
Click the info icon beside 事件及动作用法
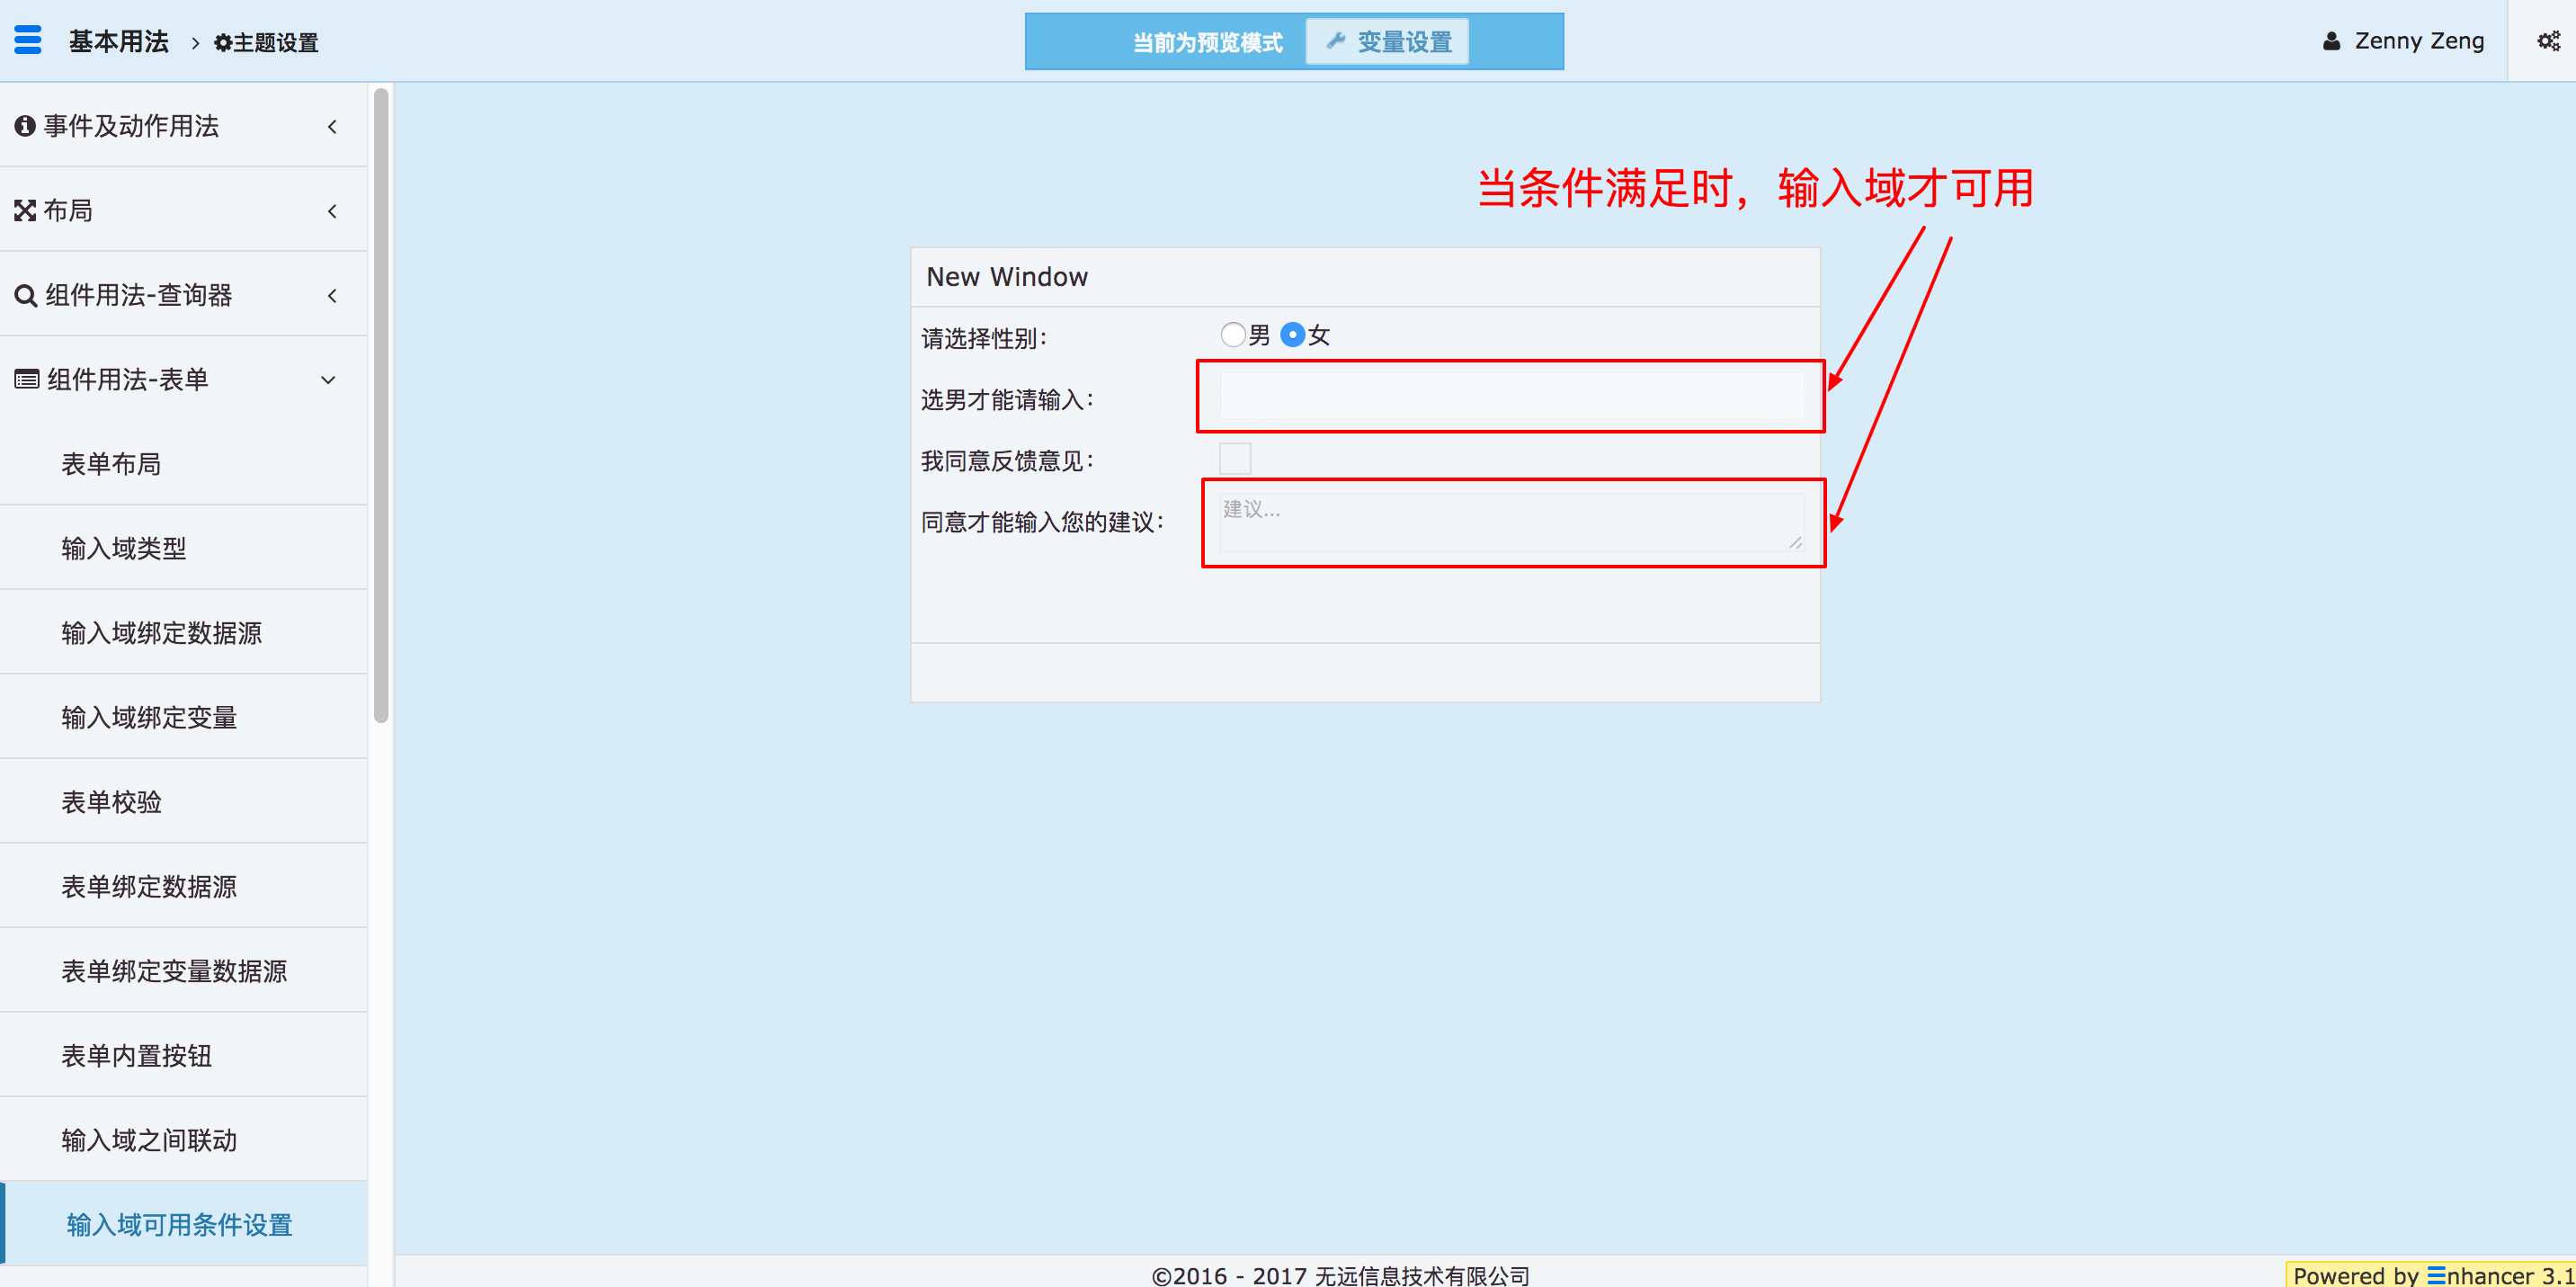[25, 126]
